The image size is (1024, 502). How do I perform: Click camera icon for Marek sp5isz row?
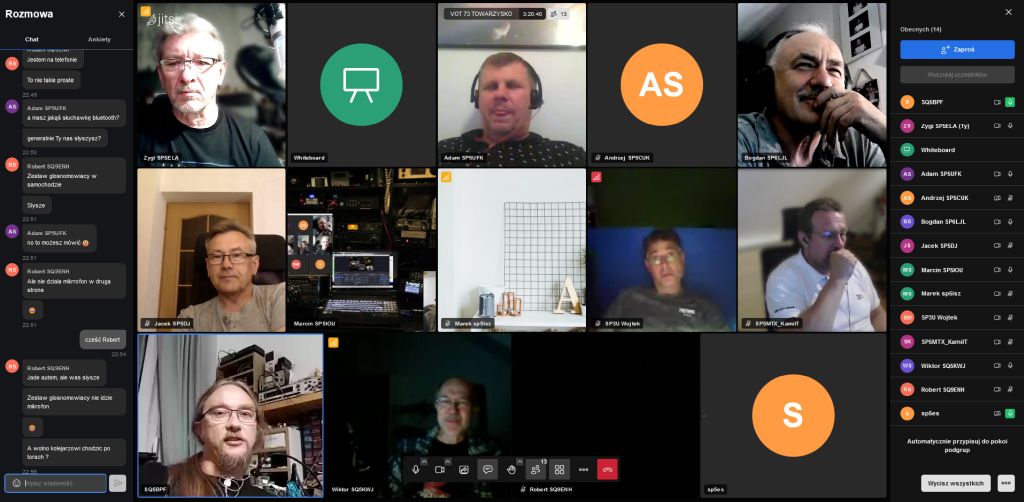tap(997, 294)
